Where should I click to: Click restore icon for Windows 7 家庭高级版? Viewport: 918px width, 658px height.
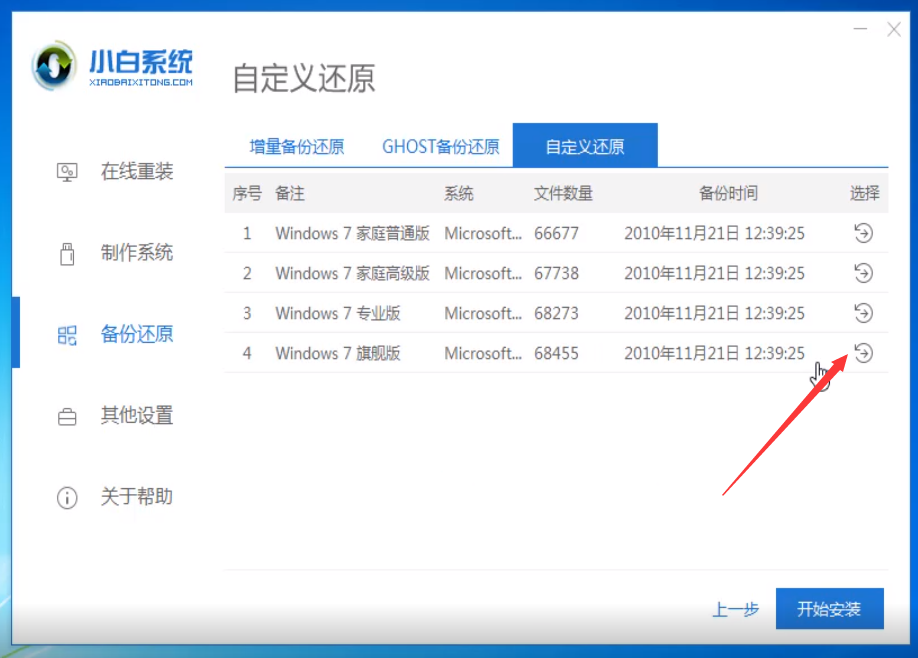863,273
